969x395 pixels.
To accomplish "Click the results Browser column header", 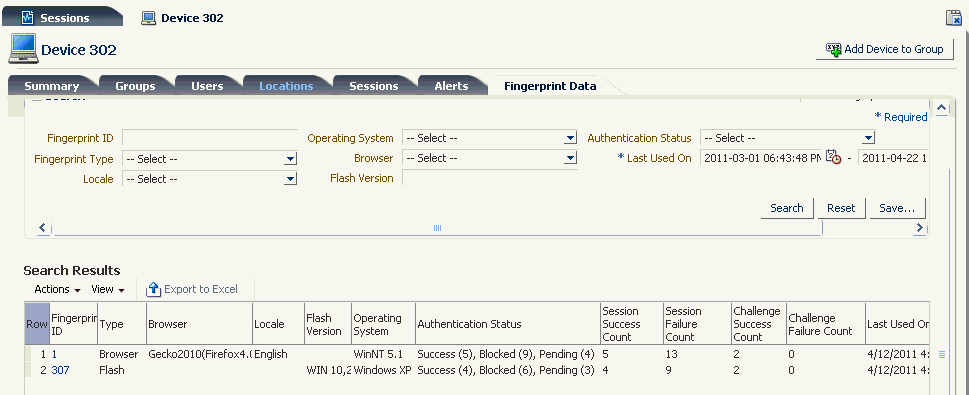I will (x=200, y=324).
